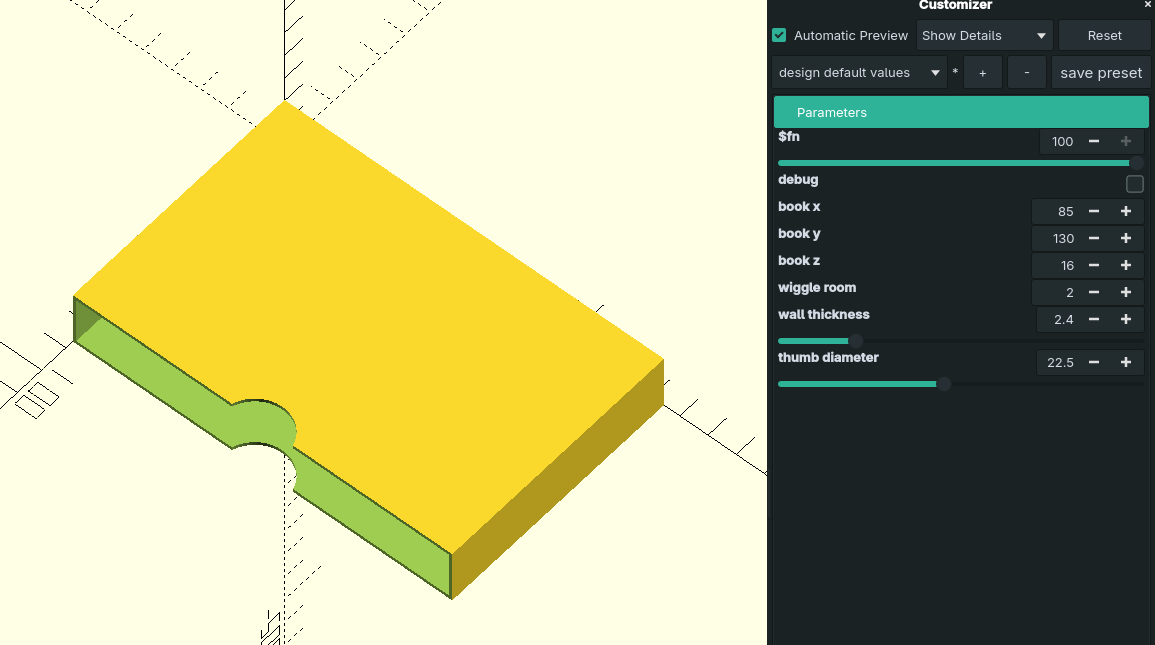Increase book x value
The image size is (1155, 645).
pos(1126,211)
